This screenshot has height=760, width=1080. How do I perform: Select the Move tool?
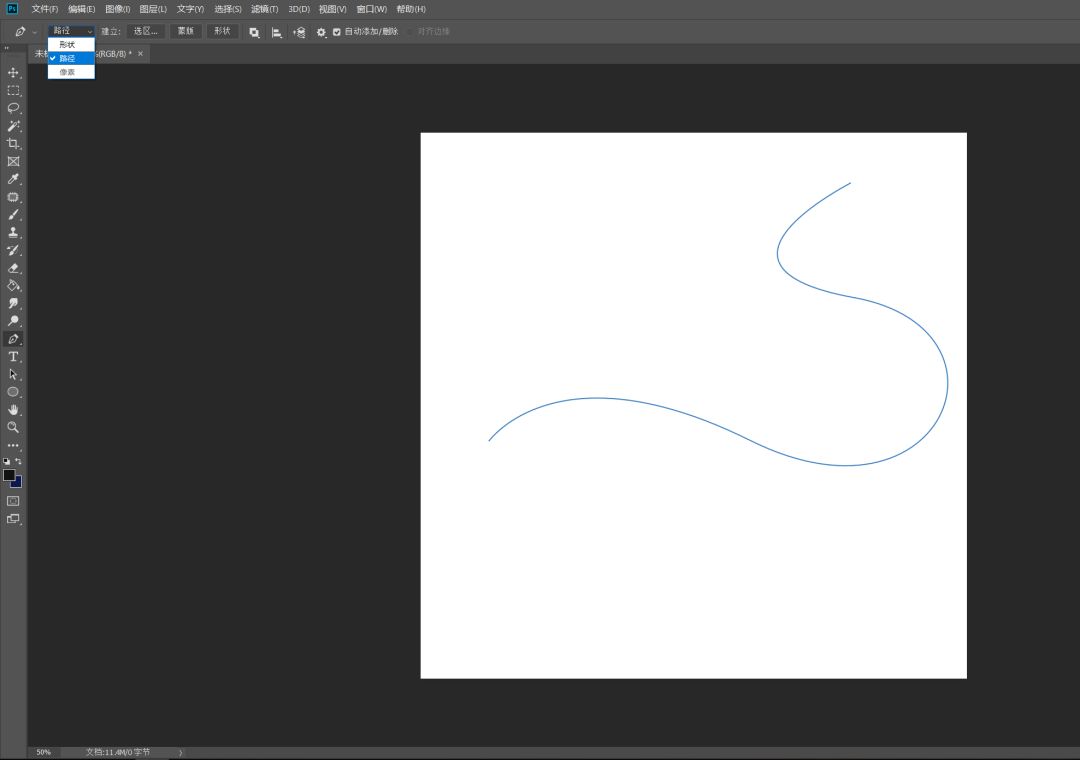tap(13, 73)
